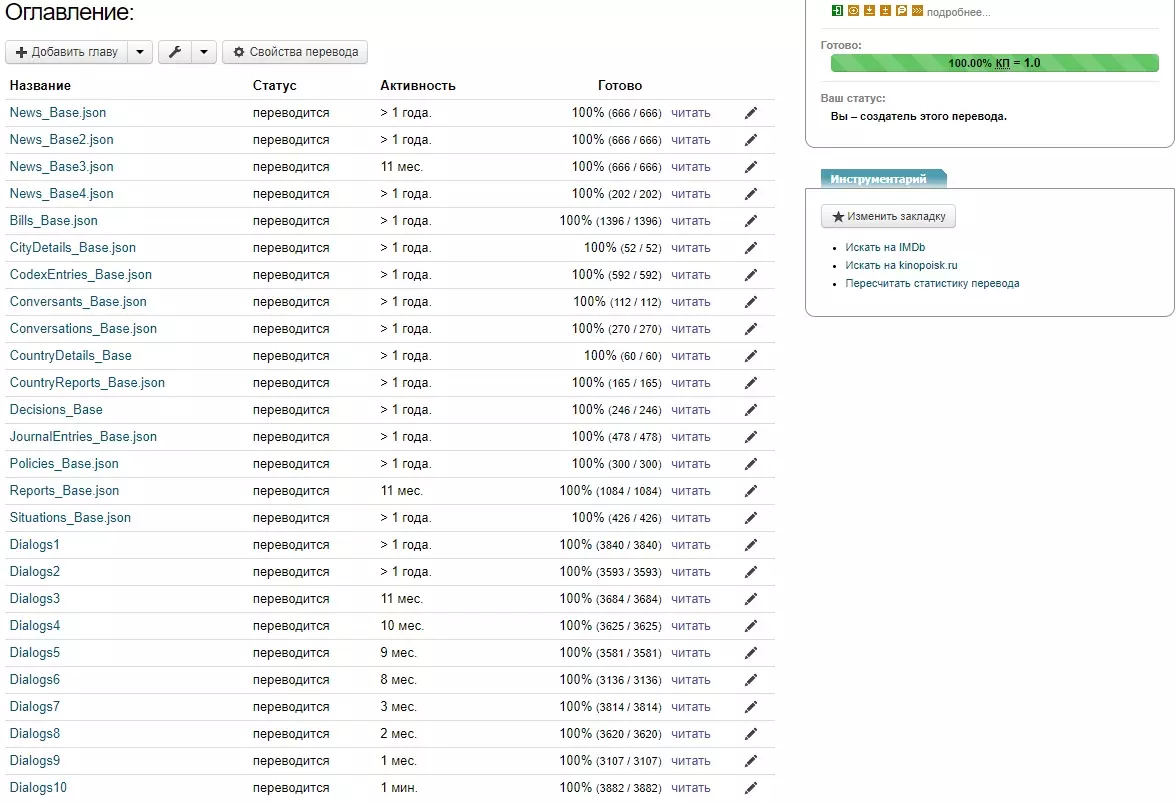The height and width of the screenshot is (803, 1176).
Task: Expand the dropdown arrow beside Добавить главу
Action: point(141,52)
